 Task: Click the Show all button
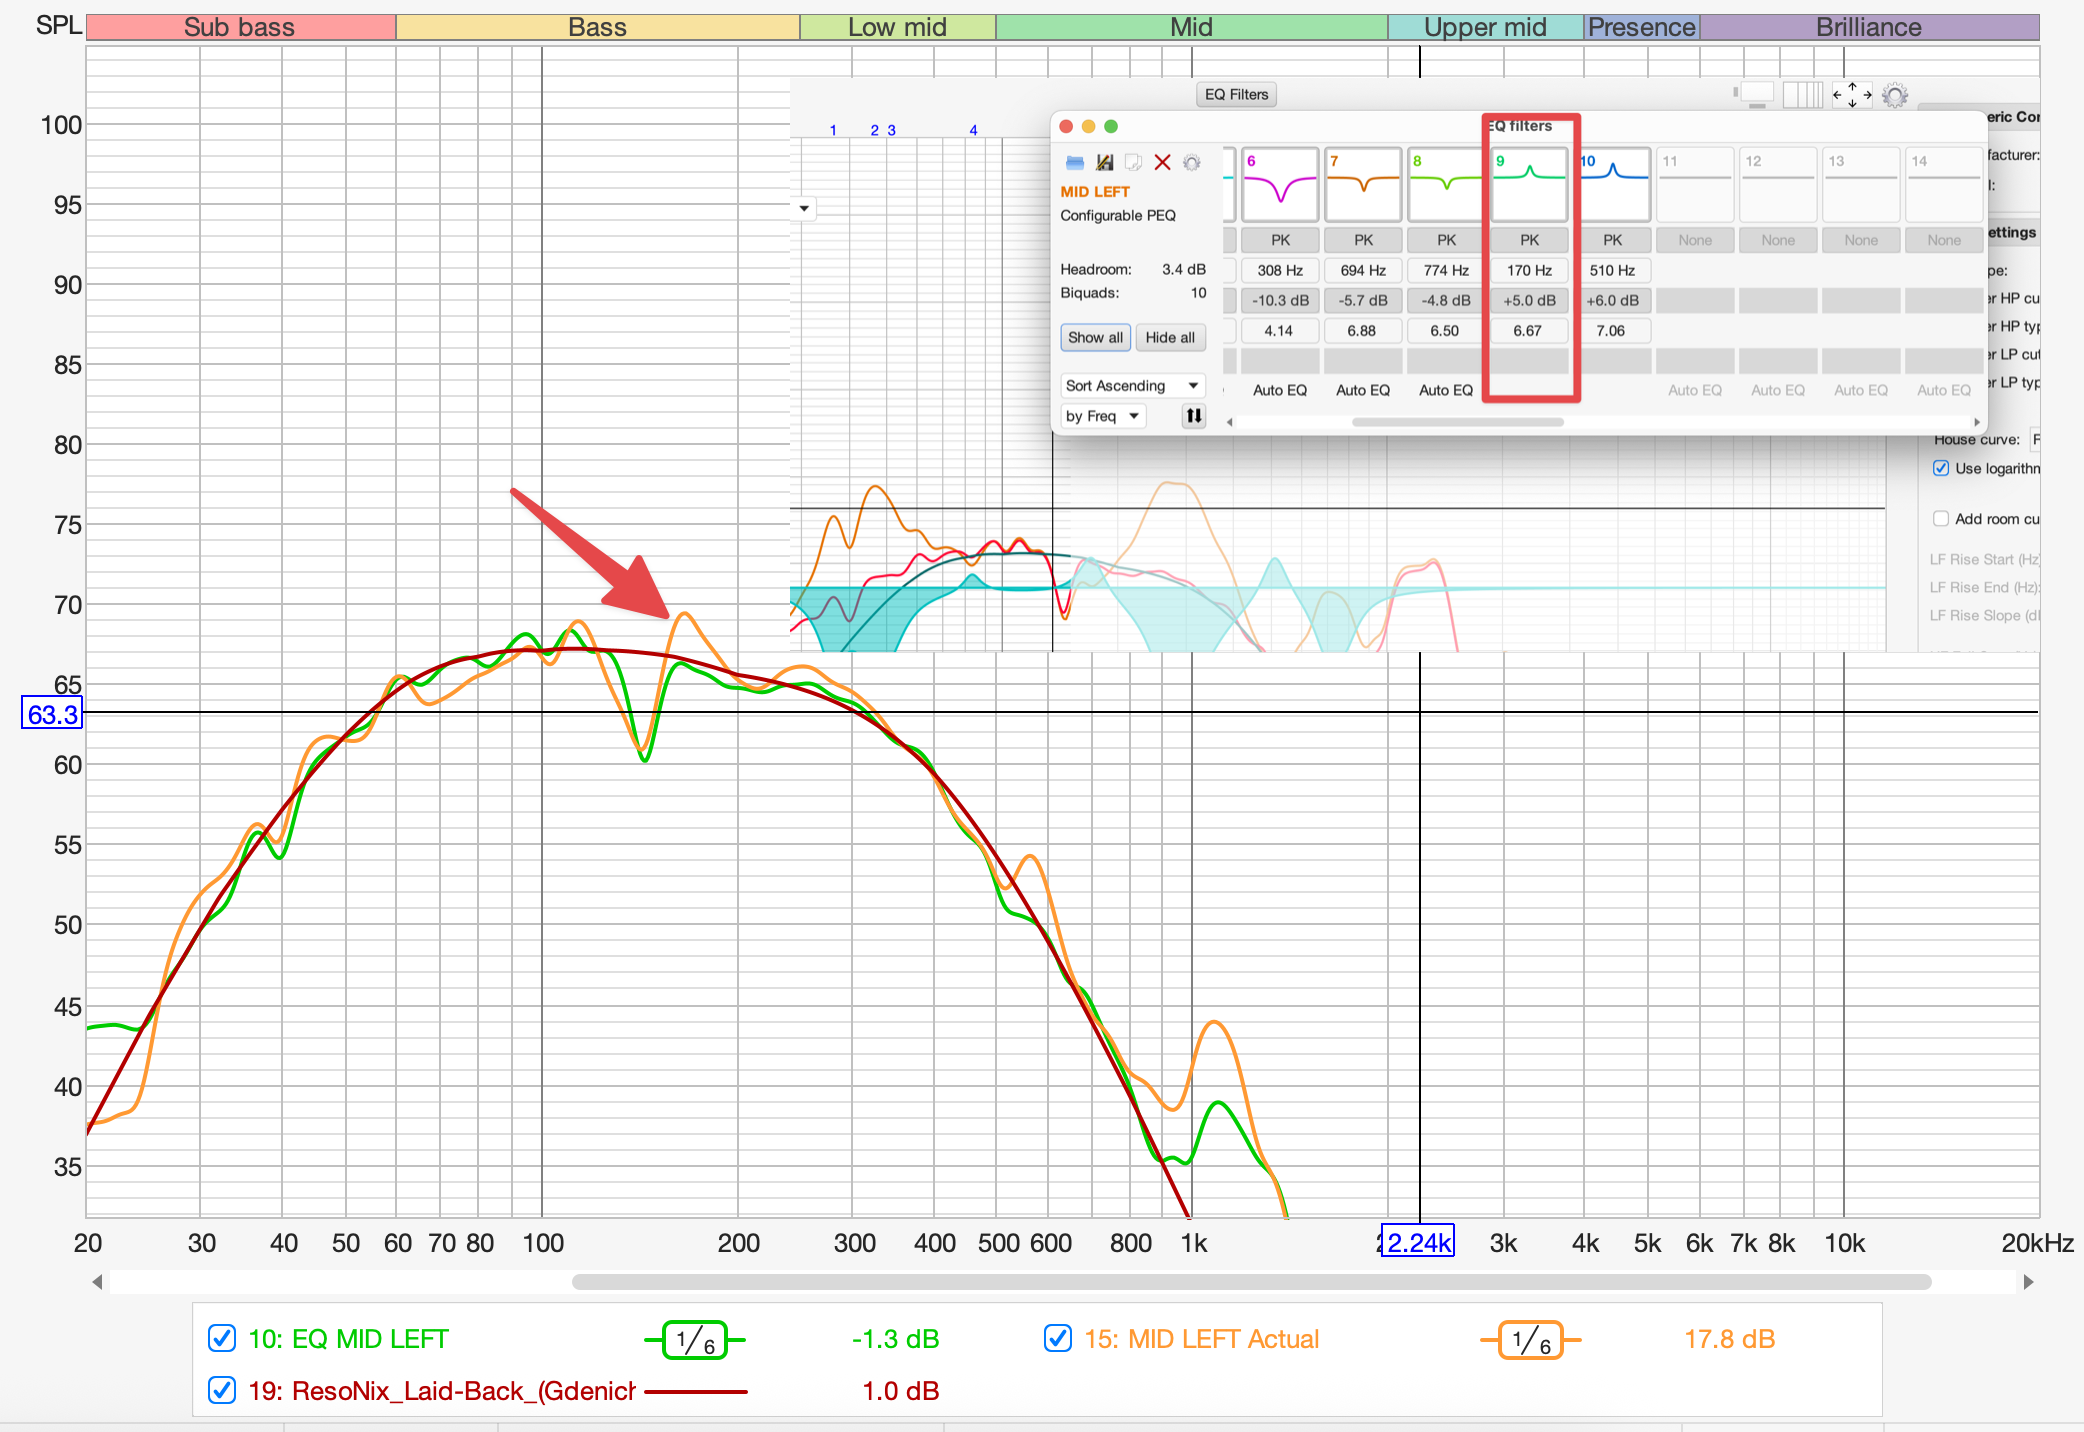coord(1095,338)
